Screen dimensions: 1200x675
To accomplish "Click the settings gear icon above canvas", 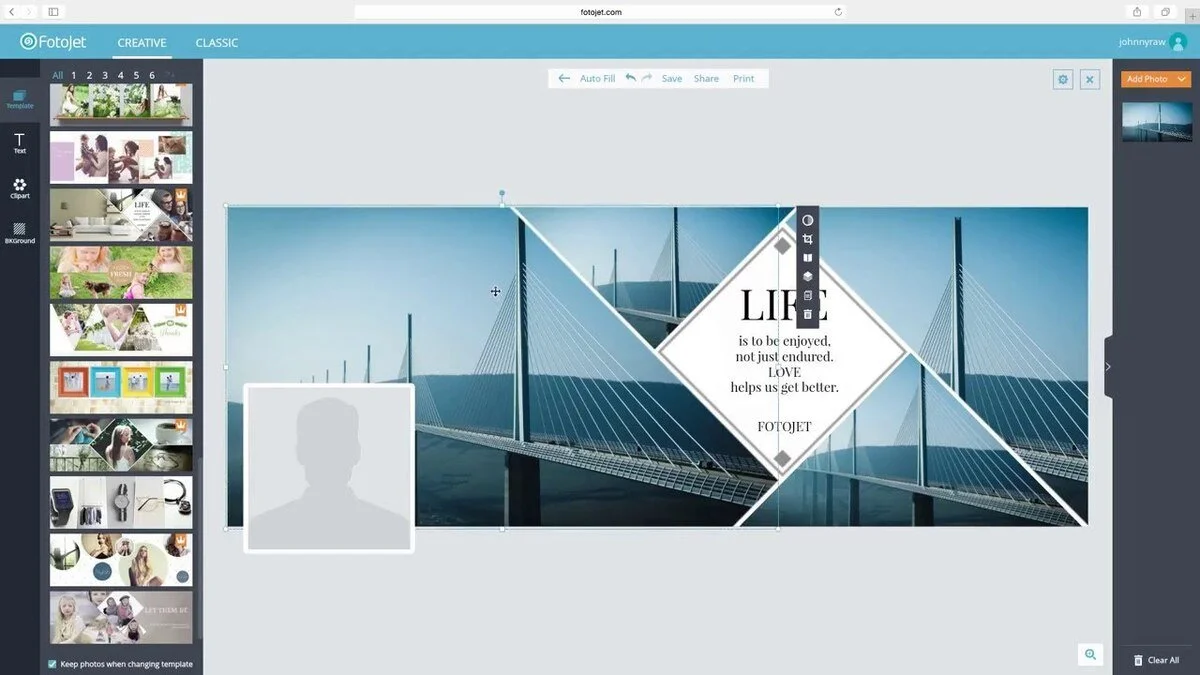I will [x=1063, y=79].
